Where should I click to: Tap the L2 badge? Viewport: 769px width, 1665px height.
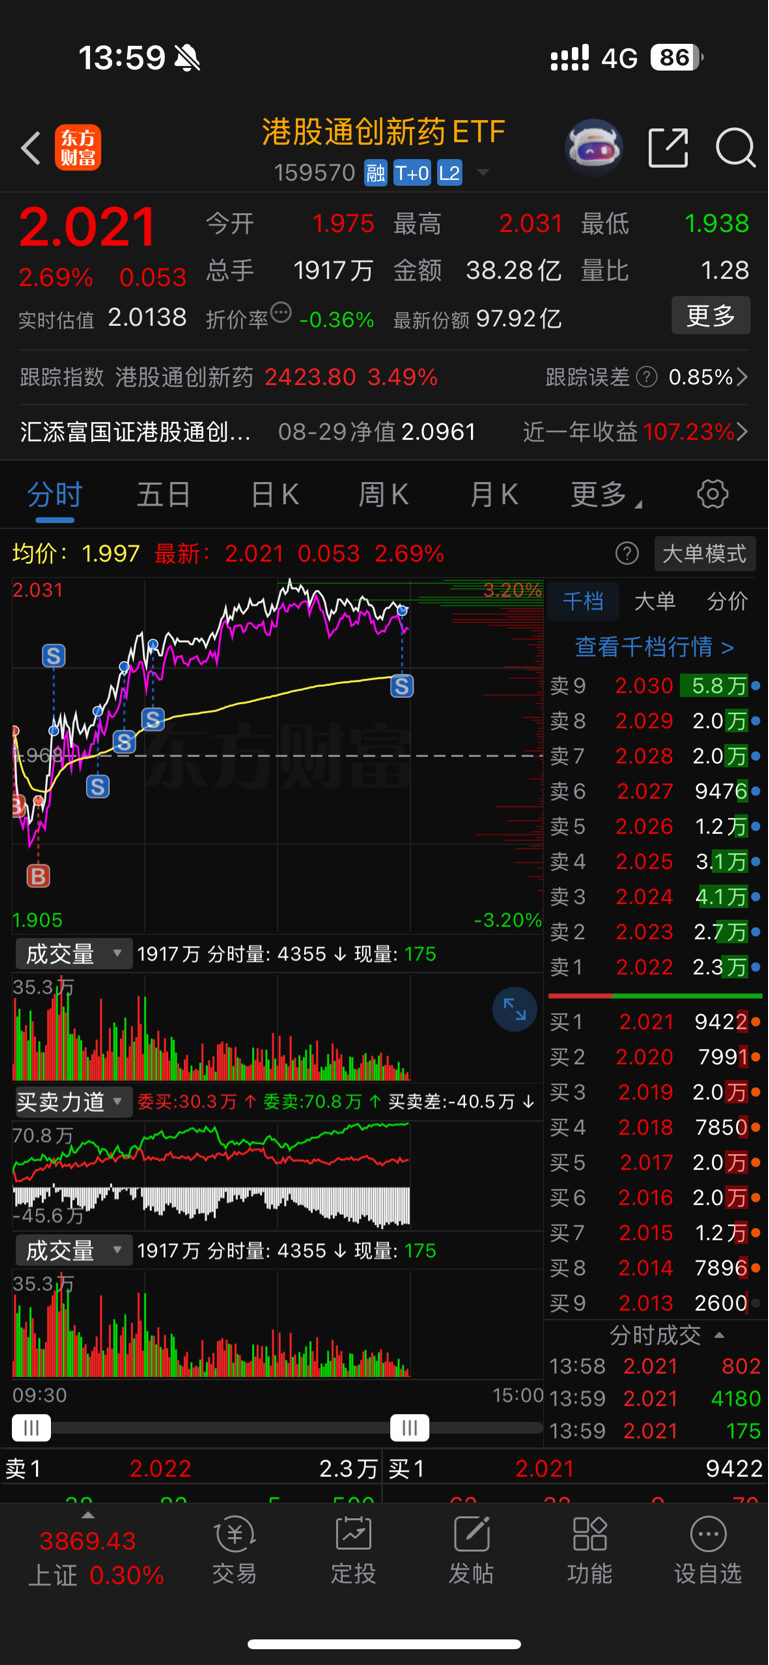(450, 174)
